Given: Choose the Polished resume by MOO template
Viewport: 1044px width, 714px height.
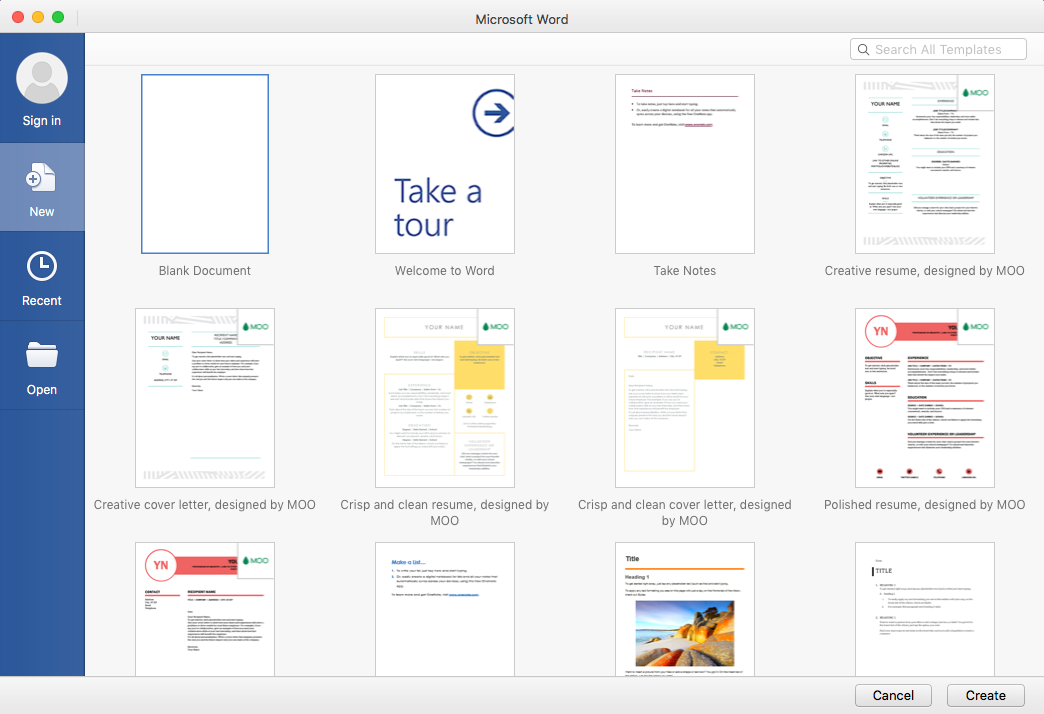Looking at the screenshot, I should tap(924, 397).
